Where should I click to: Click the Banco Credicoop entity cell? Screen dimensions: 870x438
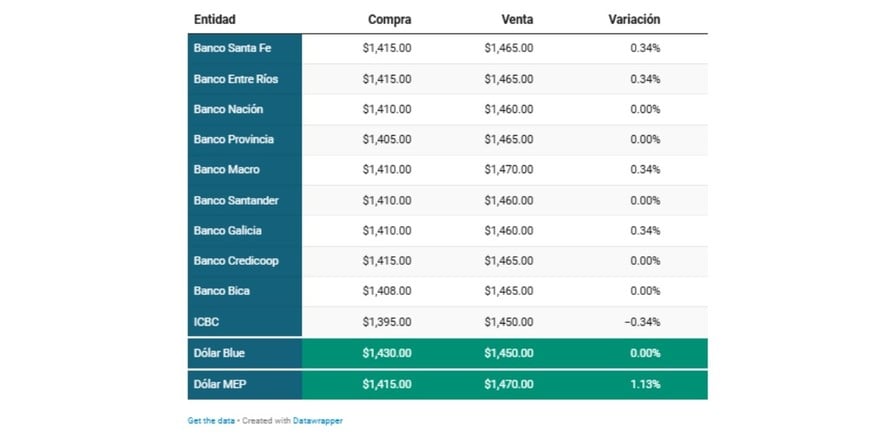click(x=236, y=261)
